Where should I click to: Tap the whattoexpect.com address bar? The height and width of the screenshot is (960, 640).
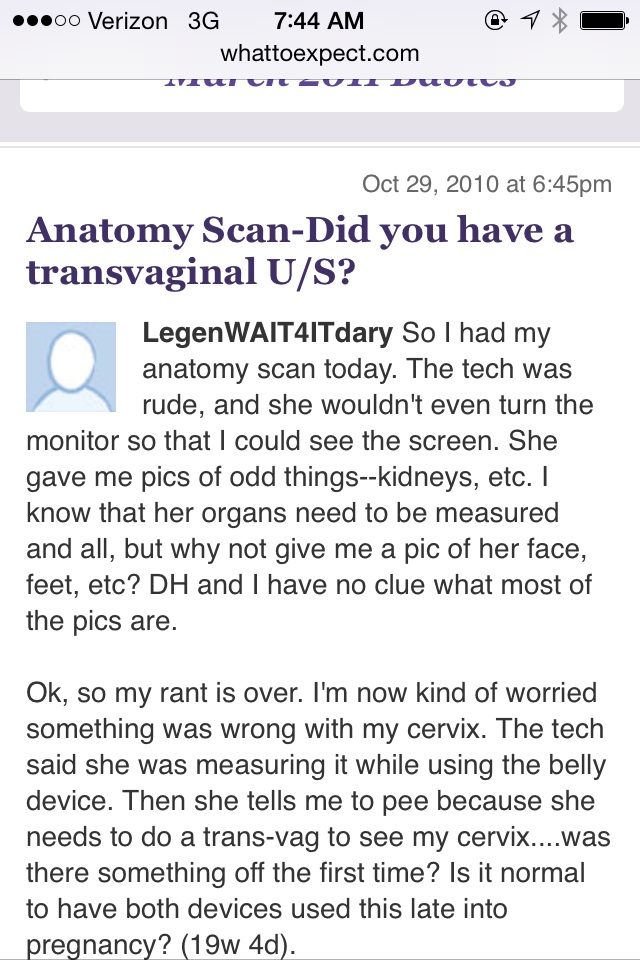coord(320,53)
